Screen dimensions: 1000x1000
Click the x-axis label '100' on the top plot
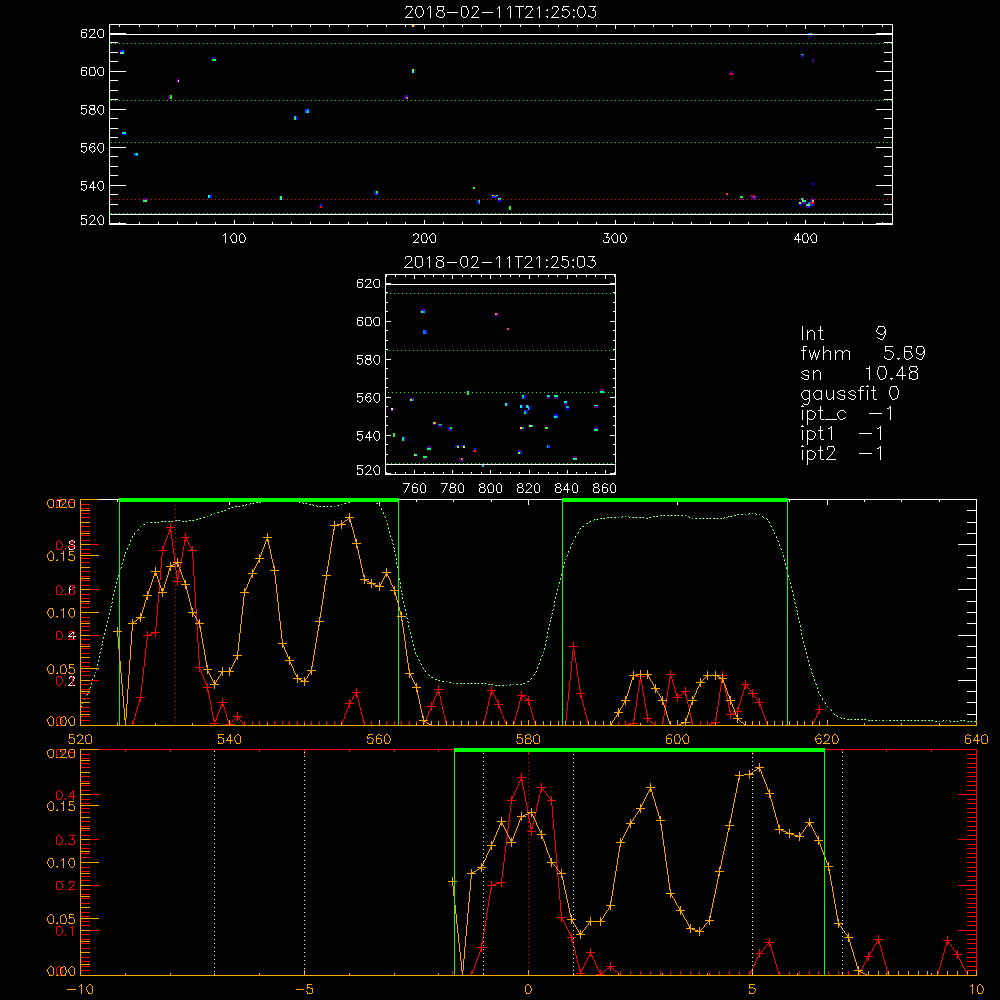tap(234, 239)
